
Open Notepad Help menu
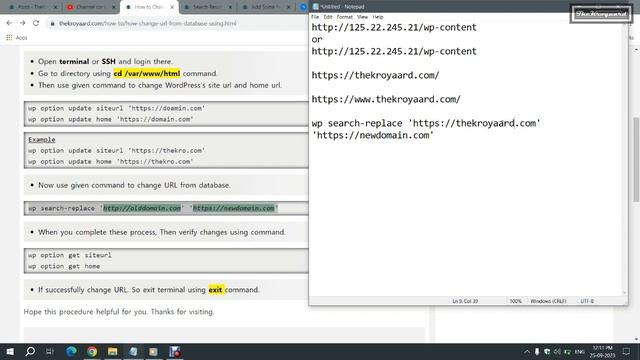pyautogui.click(x=378, y=17)
